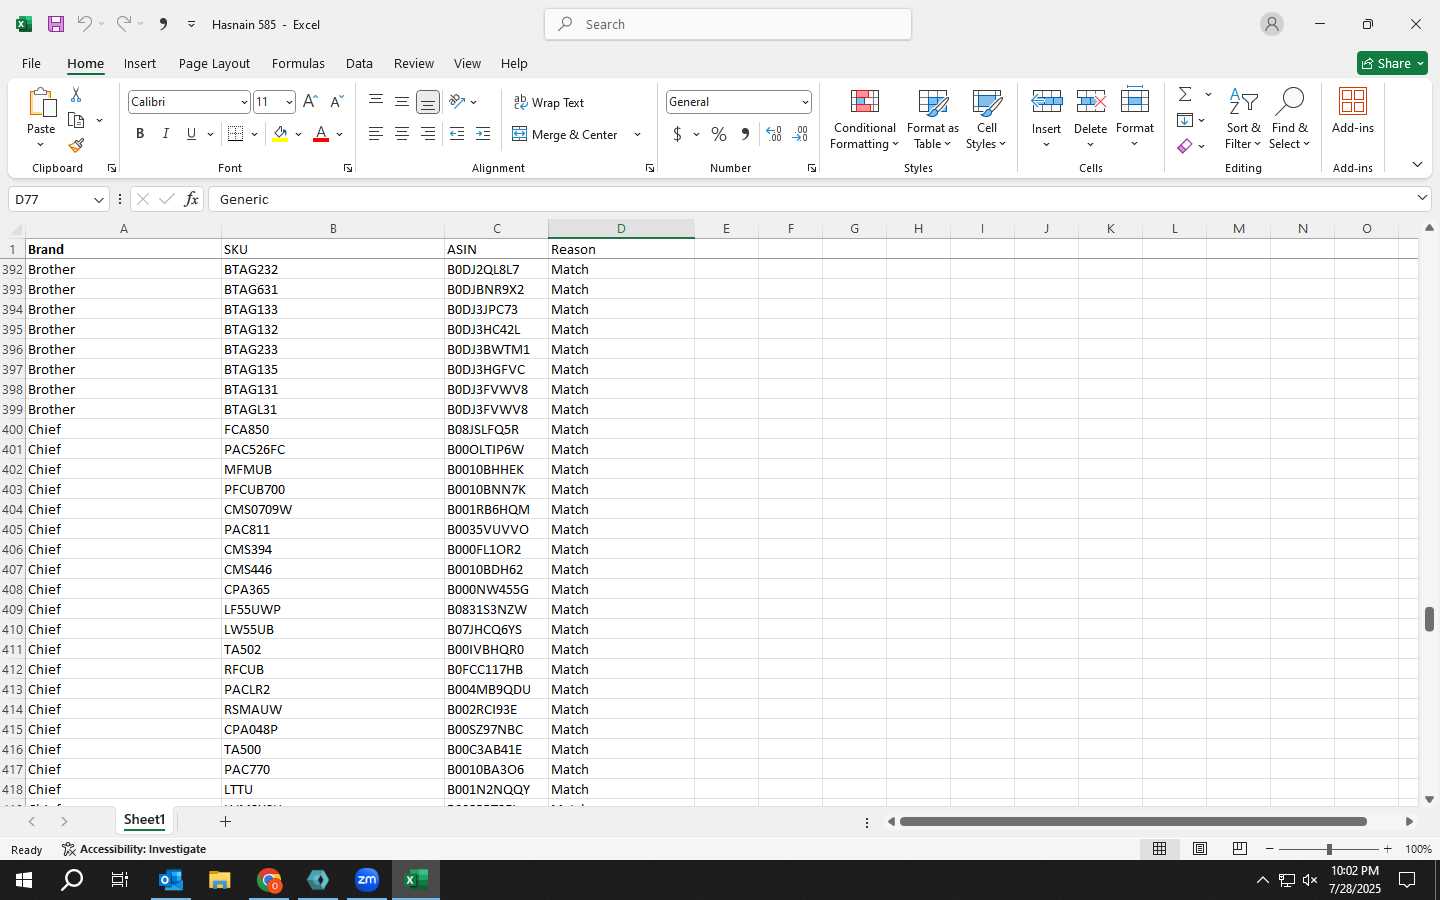Switch to the Data tab

(359, 63)
